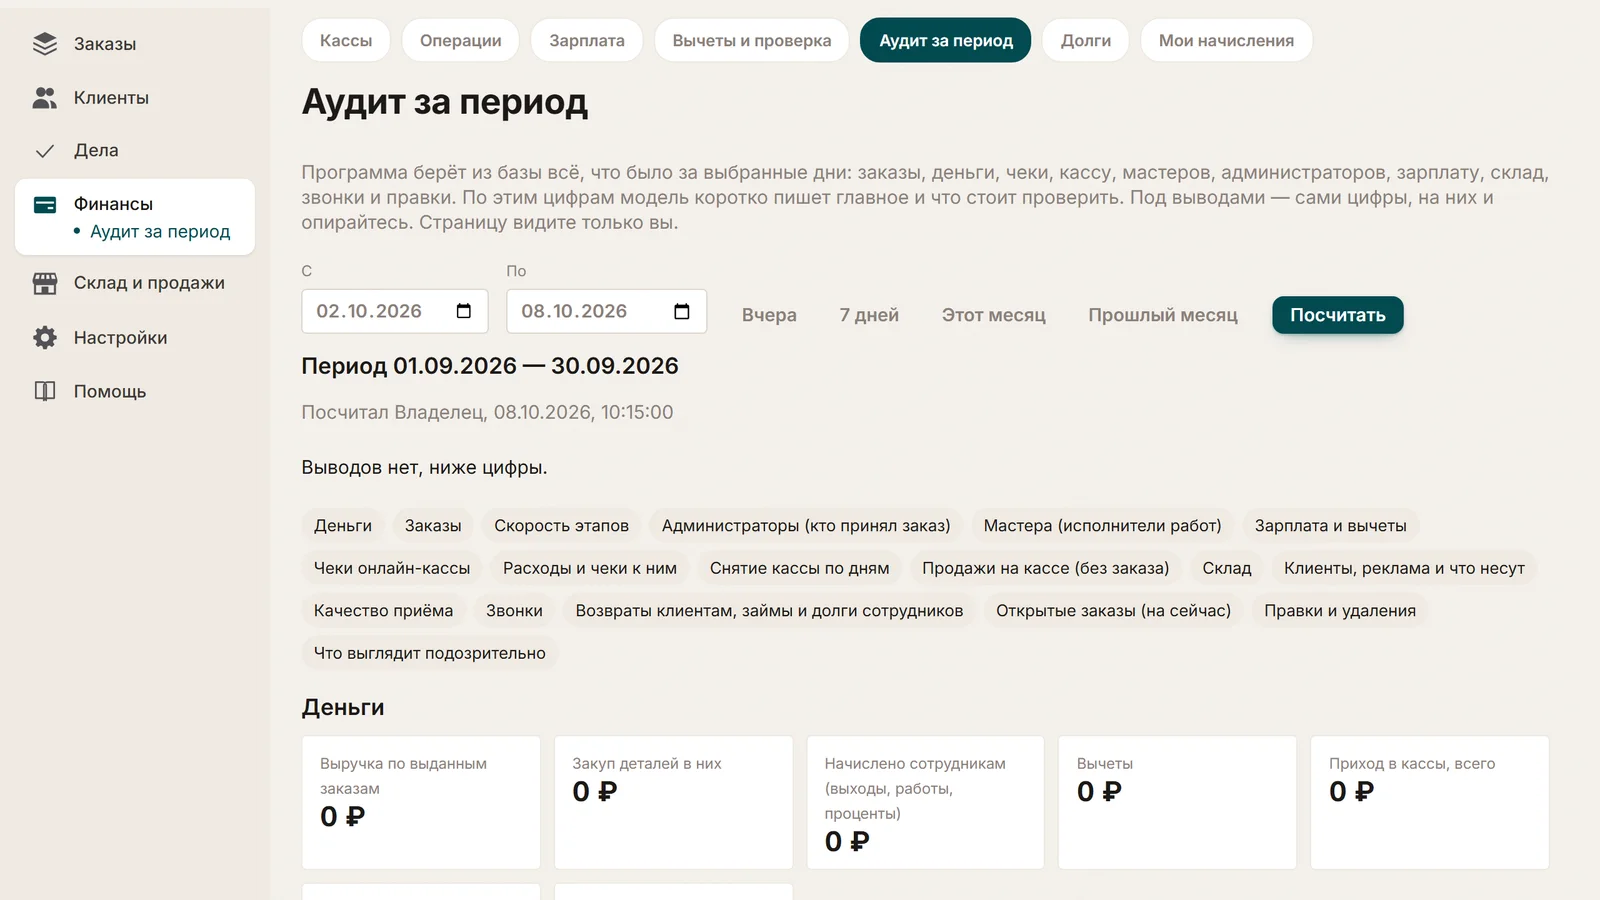Screen dimensions: 1600x900
Task: Click the end date field 08.10.2026
Action: [607, 311]
